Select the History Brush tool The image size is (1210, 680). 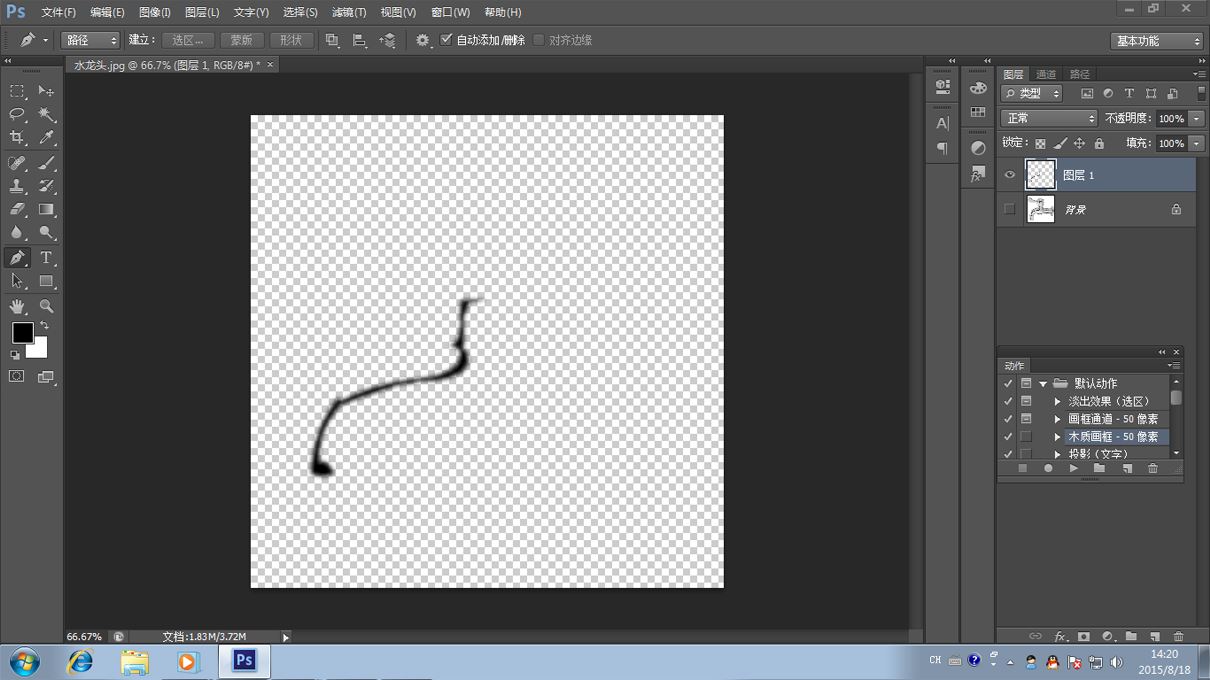(x=46, y=186)
